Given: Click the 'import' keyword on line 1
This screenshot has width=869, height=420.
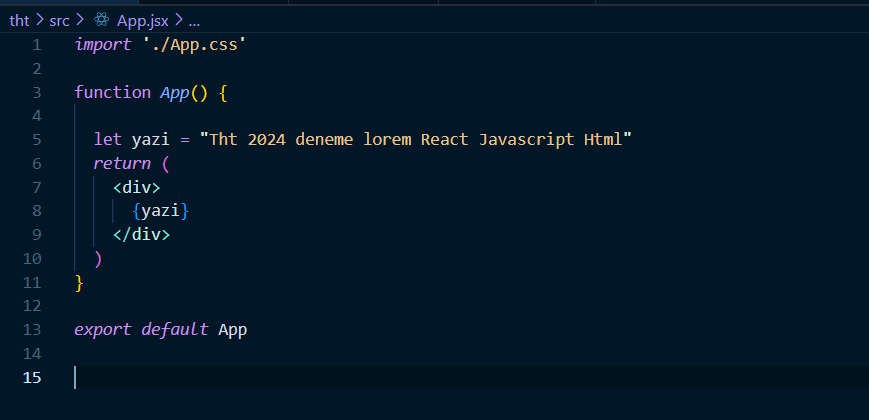Looking at the screenshot, I should (103, 45).
